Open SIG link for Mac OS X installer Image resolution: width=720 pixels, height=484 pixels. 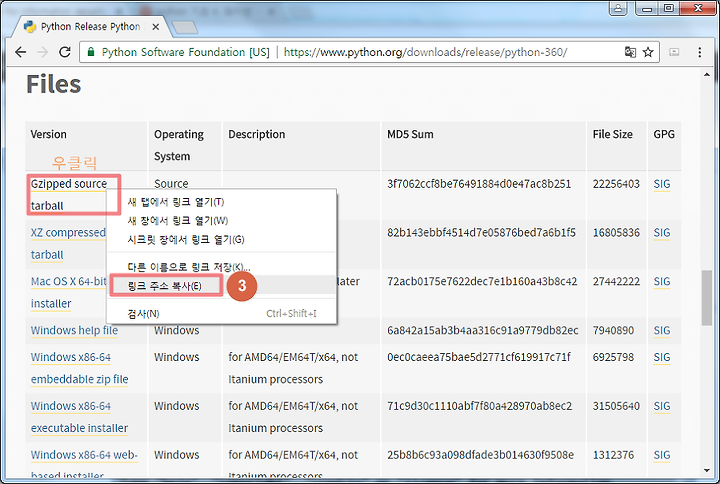click(662, 281)
